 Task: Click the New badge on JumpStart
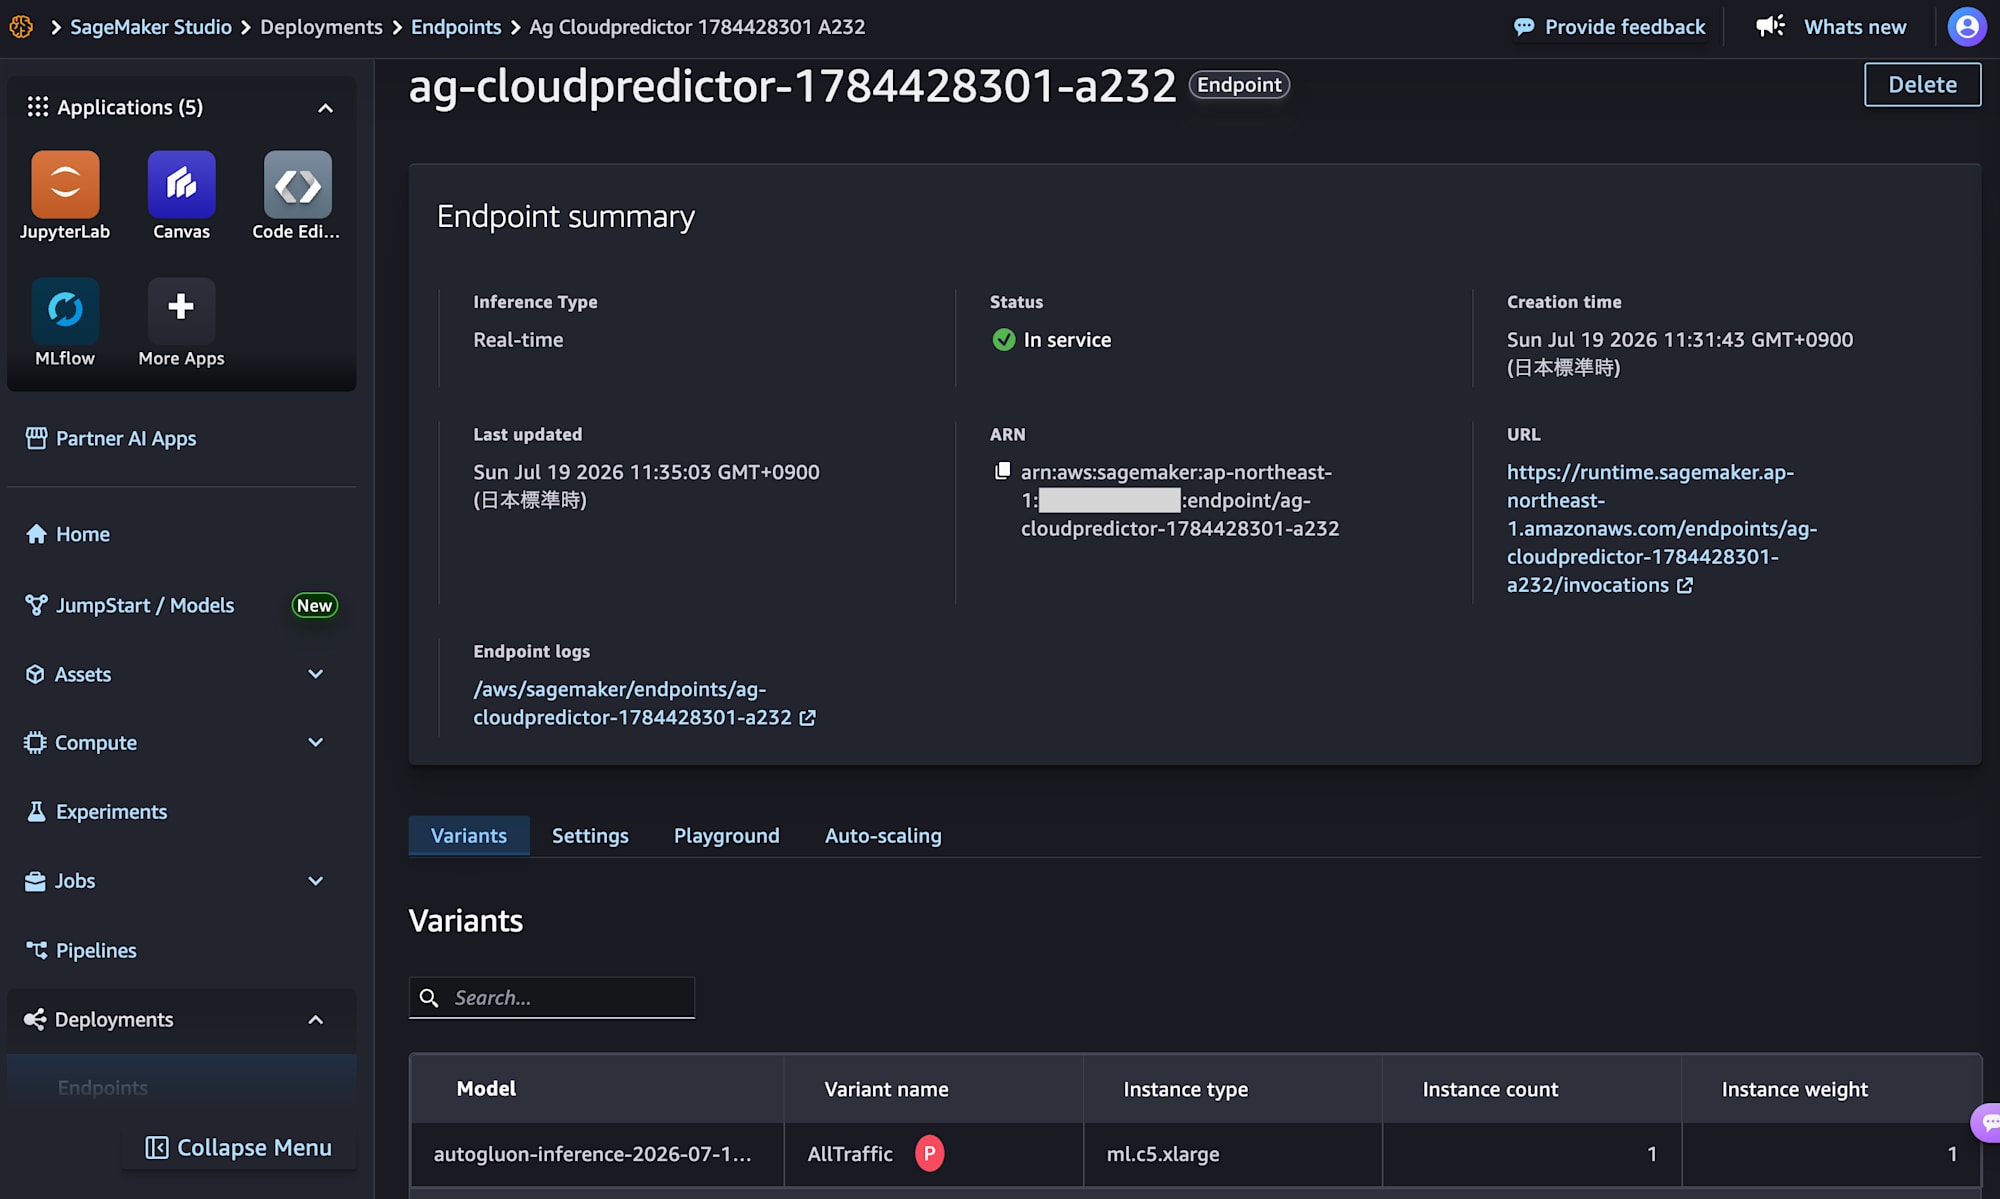click(x=314, y=605)
